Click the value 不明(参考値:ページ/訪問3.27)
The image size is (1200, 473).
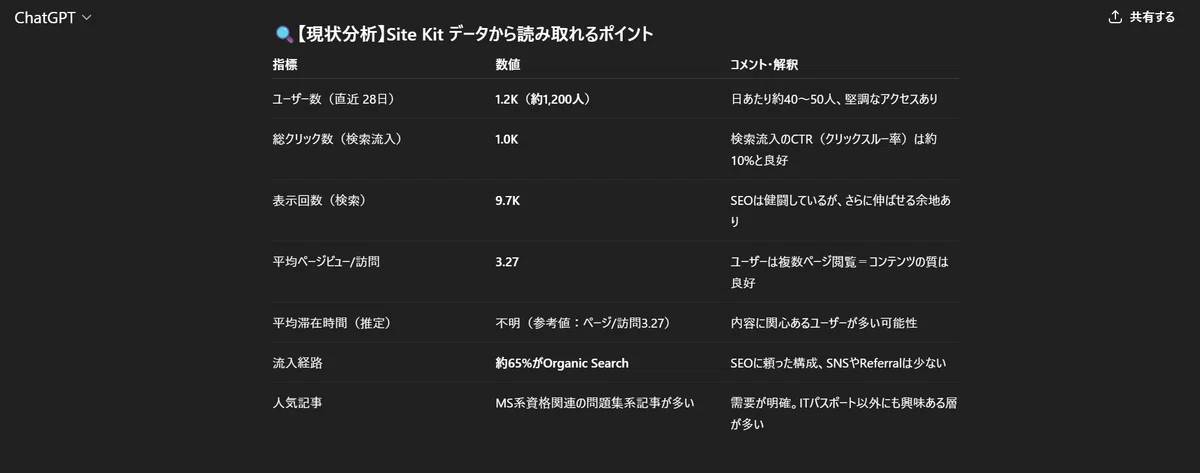582,324
